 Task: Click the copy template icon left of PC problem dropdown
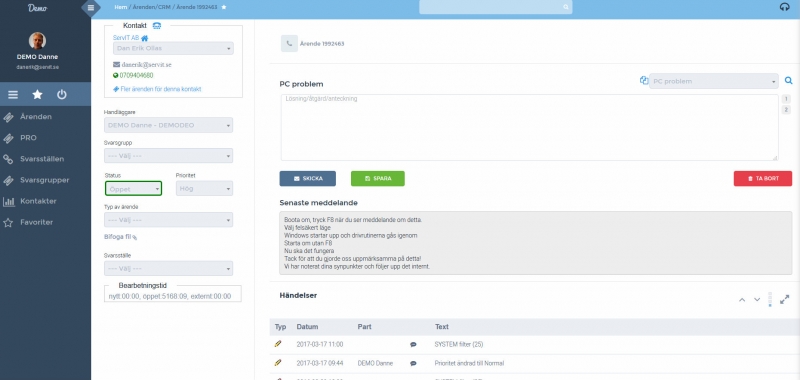(x=644, y=81)
